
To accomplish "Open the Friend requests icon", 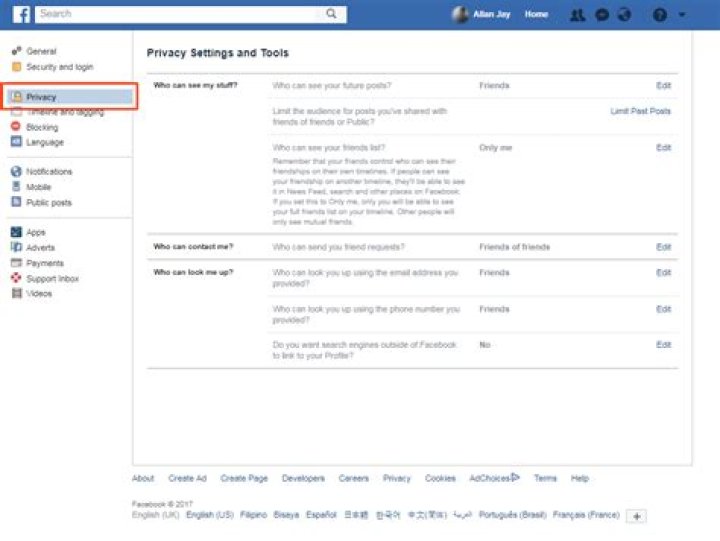I will (577, 15).
